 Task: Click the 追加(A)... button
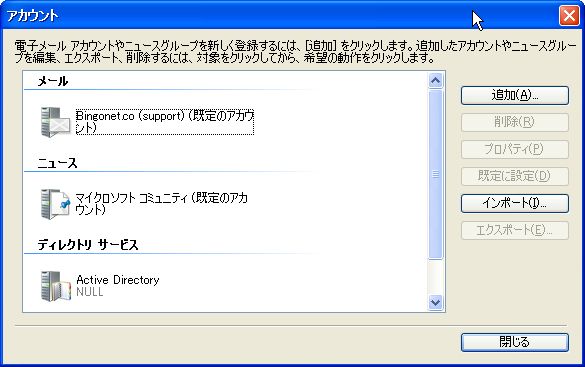point(515,95)
